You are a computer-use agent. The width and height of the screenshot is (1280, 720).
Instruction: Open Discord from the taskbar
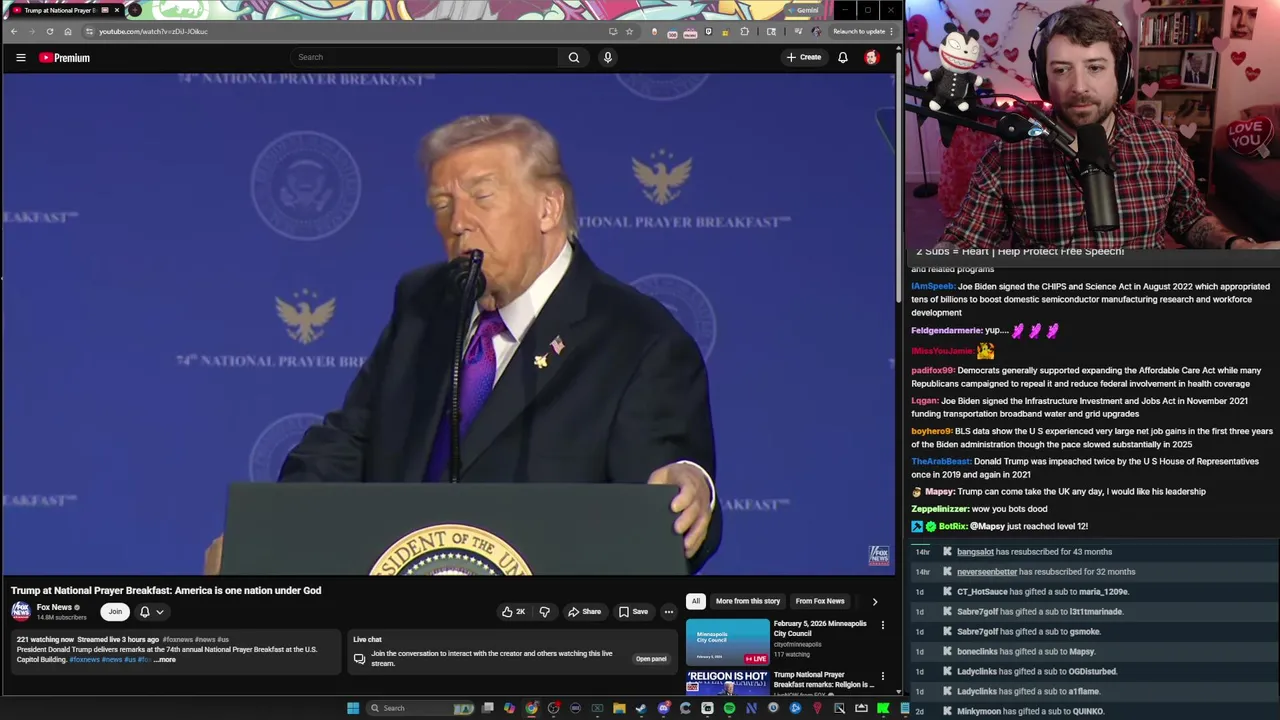663,708
